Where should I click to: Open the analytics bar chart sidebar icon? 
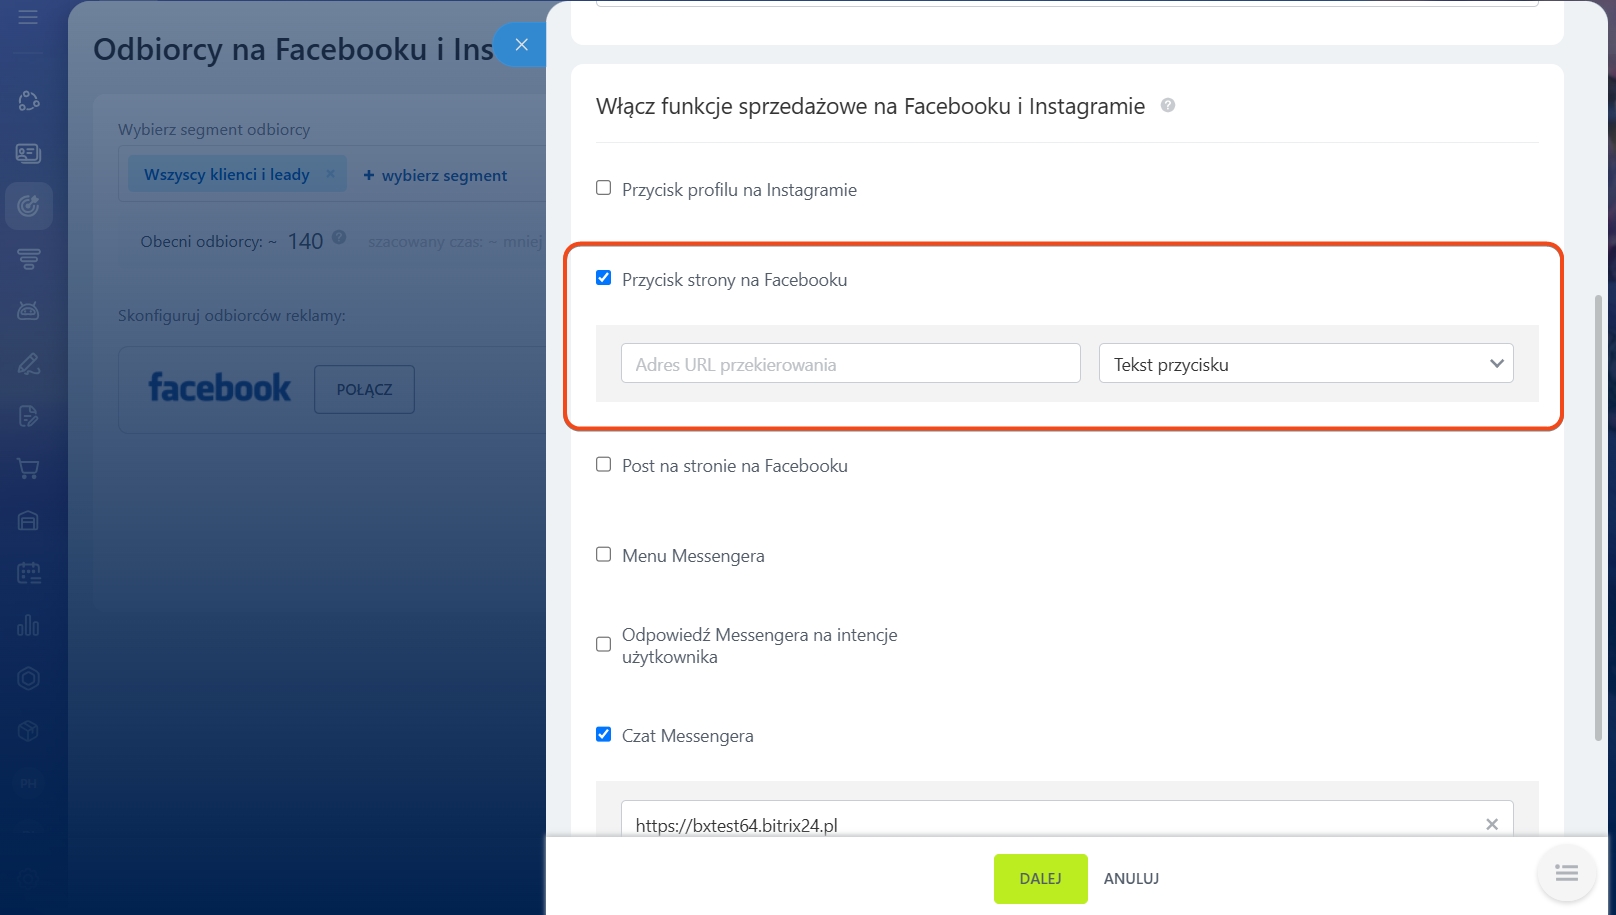pyautogui.click(x=28, y=626)
